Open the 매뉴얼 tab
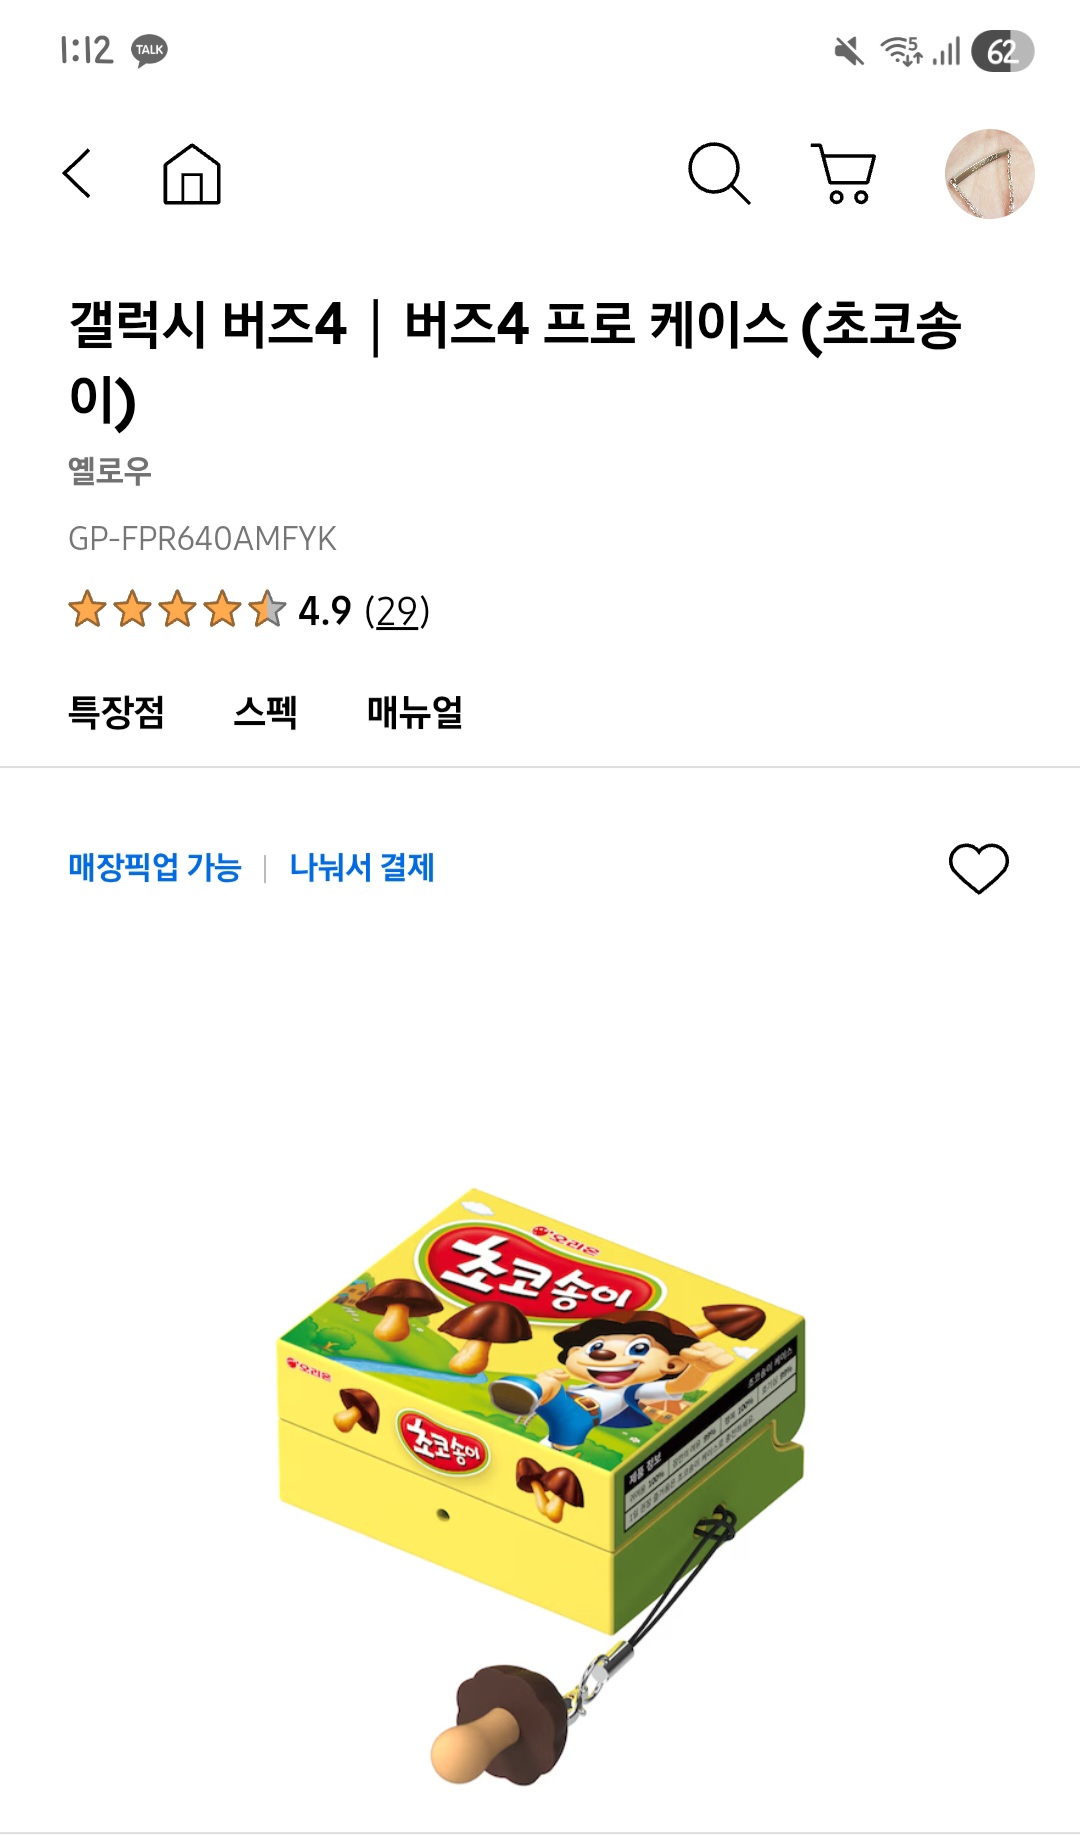 click(414, 712)
